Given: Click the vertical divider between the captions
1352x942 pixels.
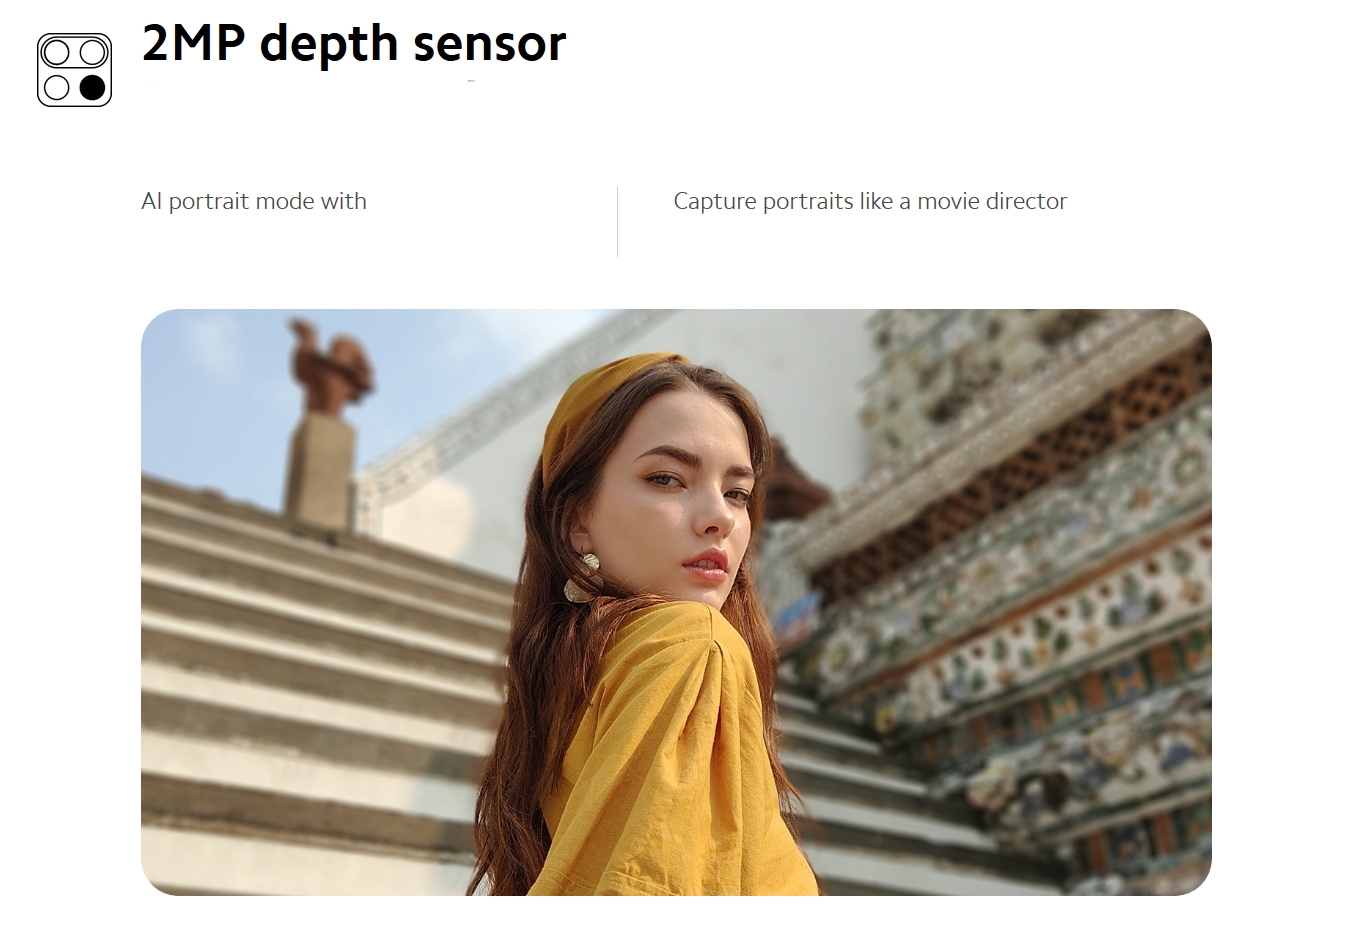Looking at the screenshot, I should (x=617, y=221).
